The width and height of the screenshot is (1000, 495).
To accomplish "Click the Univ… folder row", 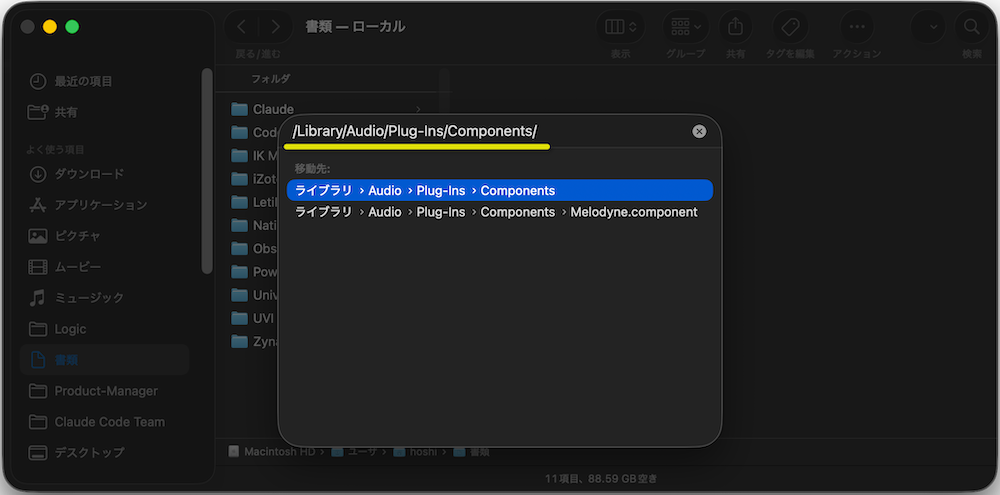I will click(x=255, y=295).
